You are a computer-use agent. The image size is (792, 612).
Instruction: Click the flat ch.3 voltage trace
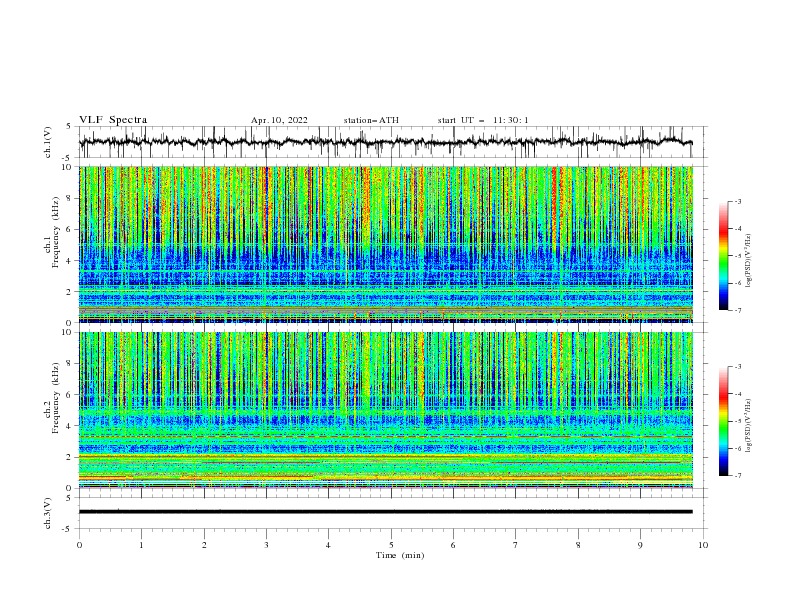coord(385,512)
